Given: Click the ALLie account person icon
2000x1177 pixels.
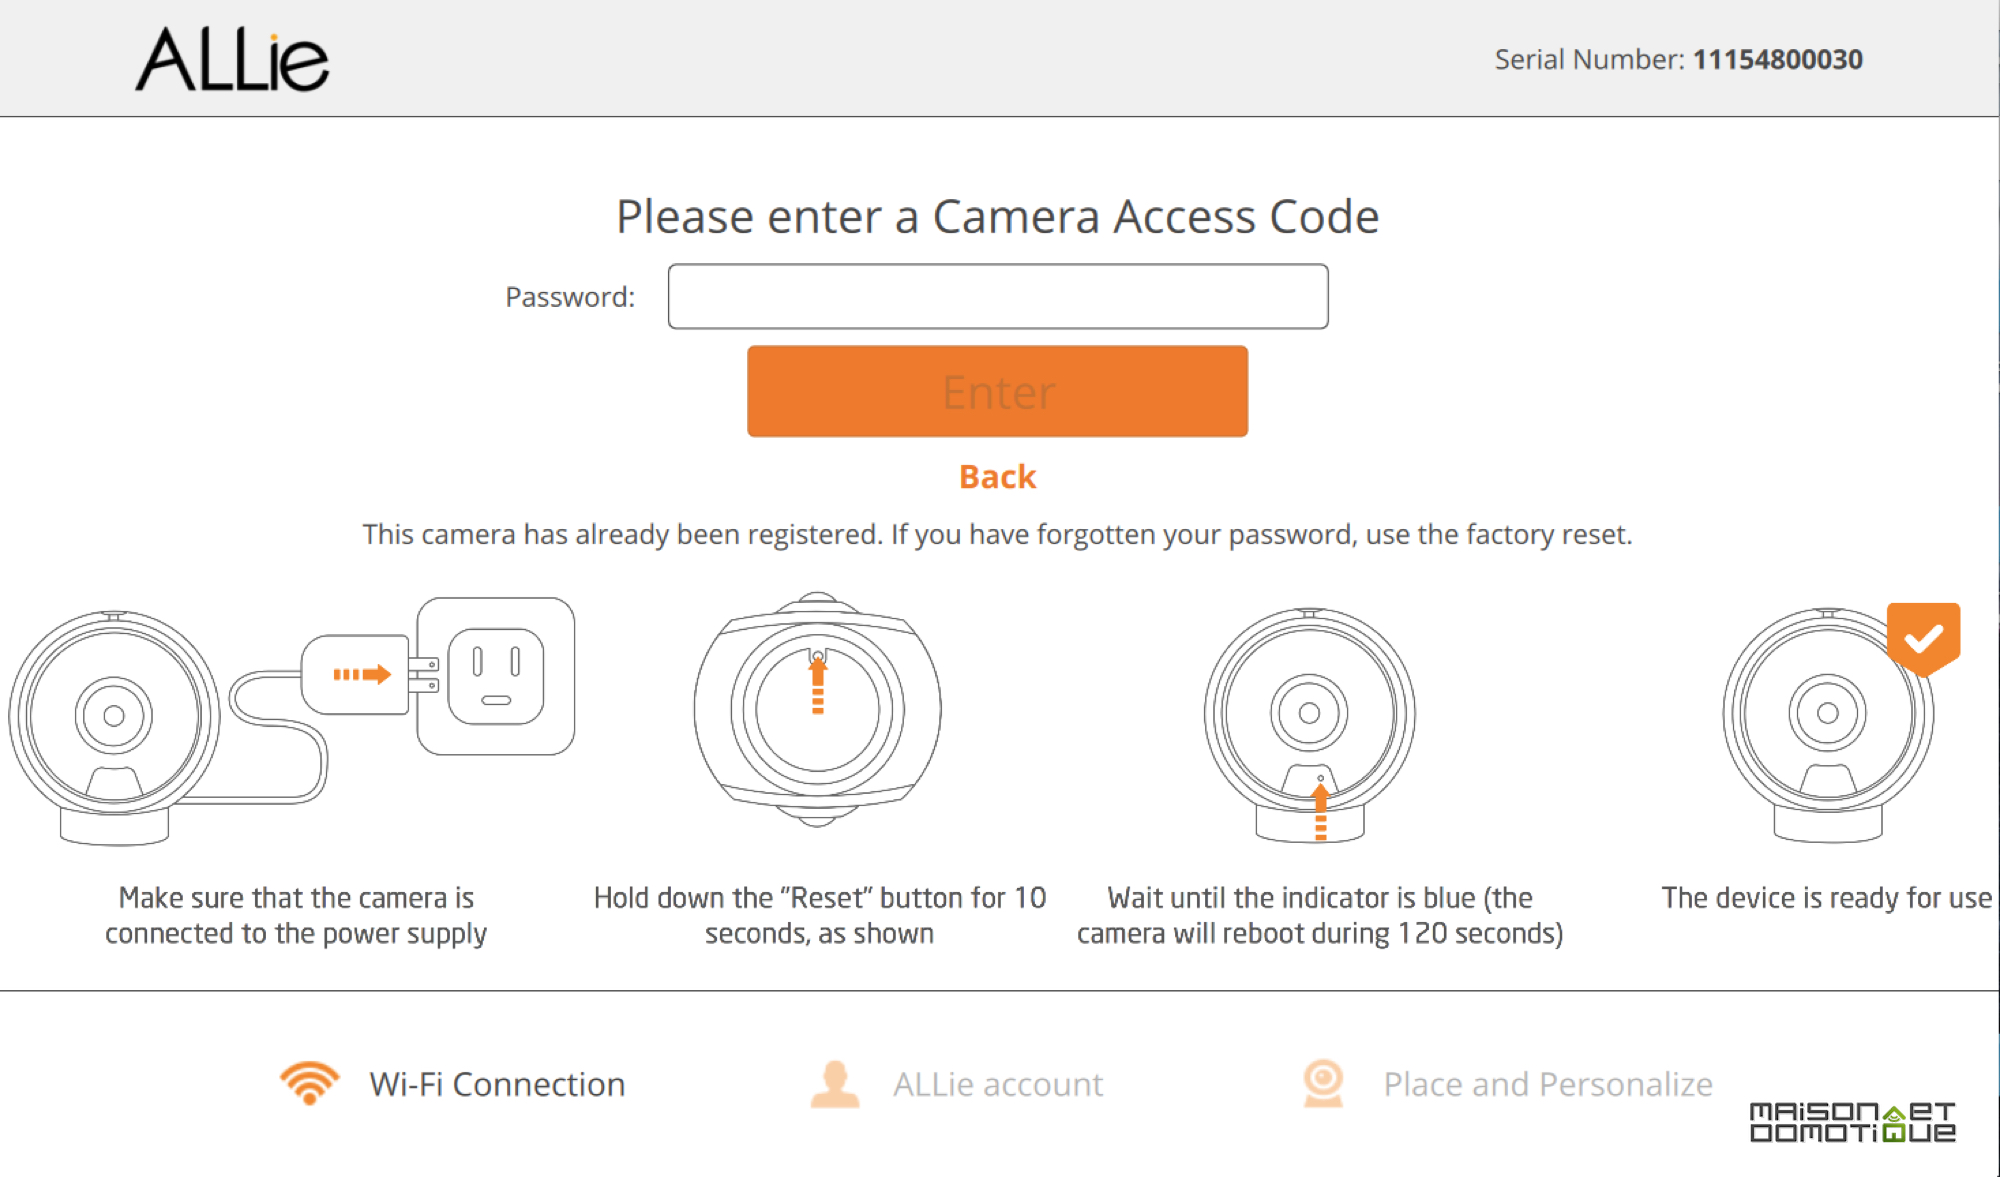Looking at the screenshot, I should [x=835, y=1084].
